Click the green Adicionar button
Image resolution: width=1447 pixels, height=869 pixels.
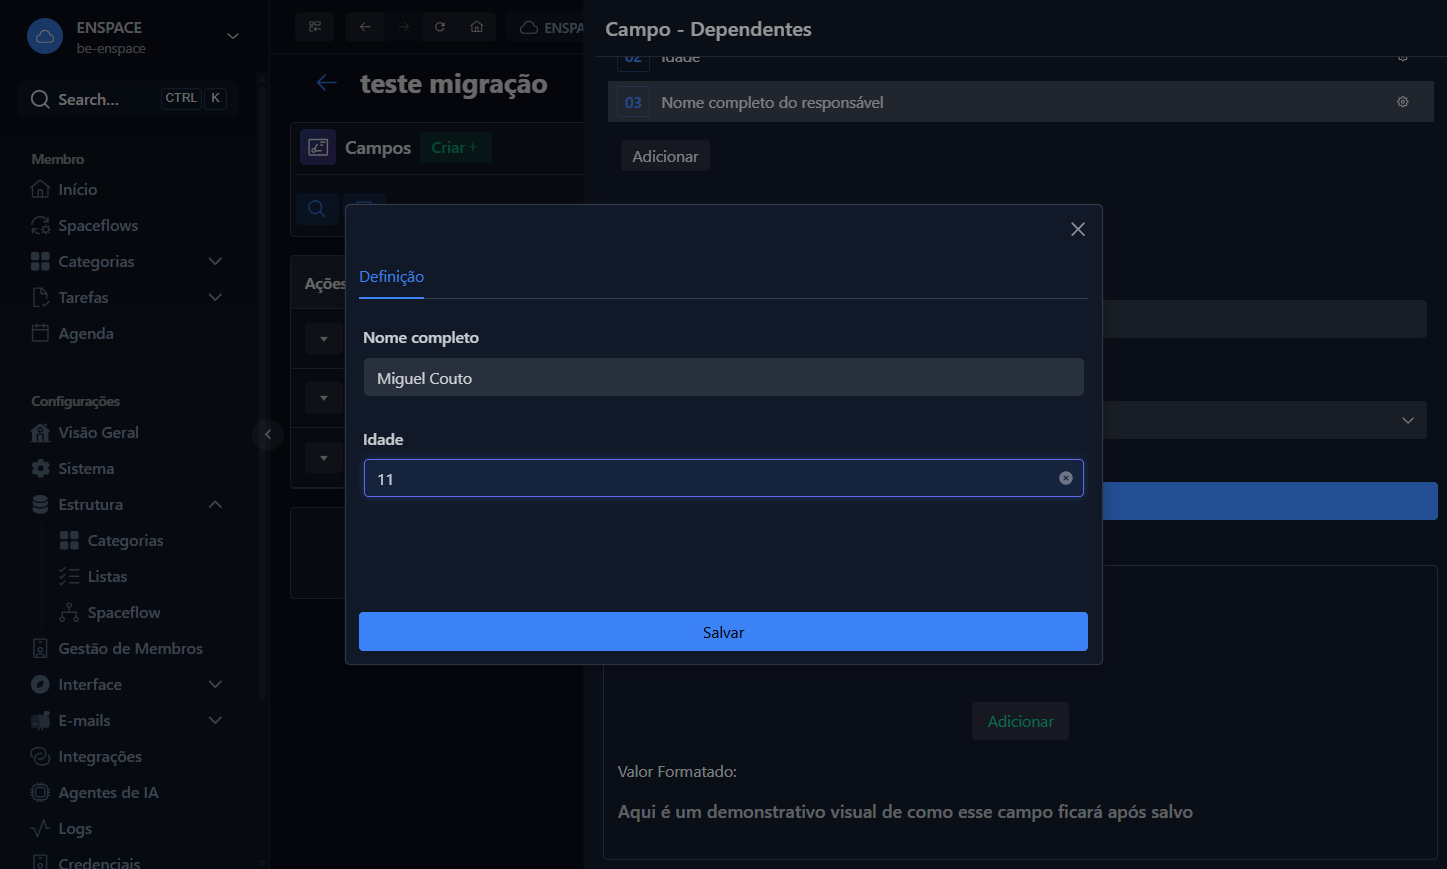point(1020,721)
